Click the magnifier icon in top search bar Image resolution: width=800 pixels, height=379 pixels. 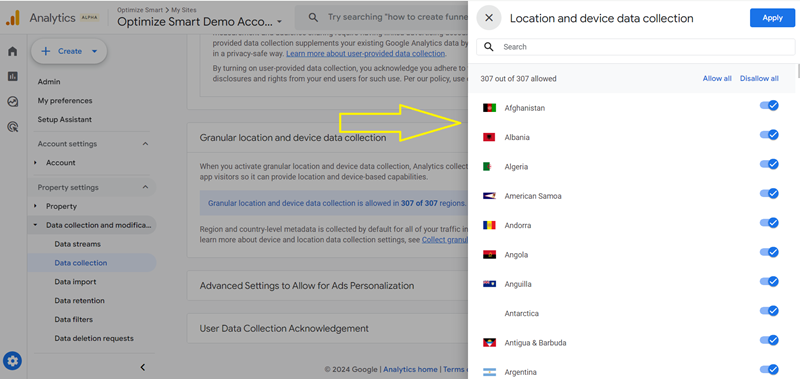[313, 17]
